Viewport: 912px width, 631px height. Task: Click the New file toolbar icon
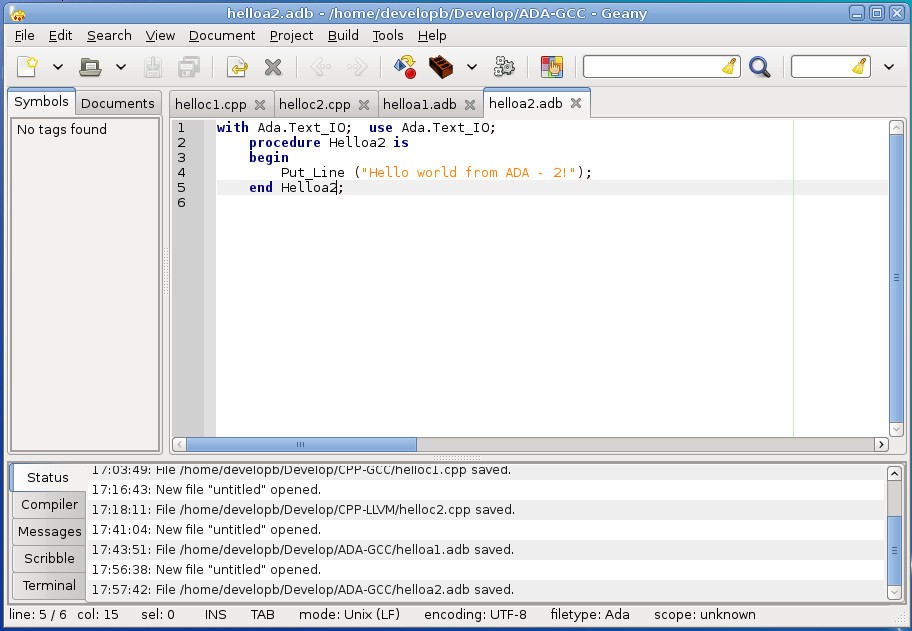coord(28,67)
